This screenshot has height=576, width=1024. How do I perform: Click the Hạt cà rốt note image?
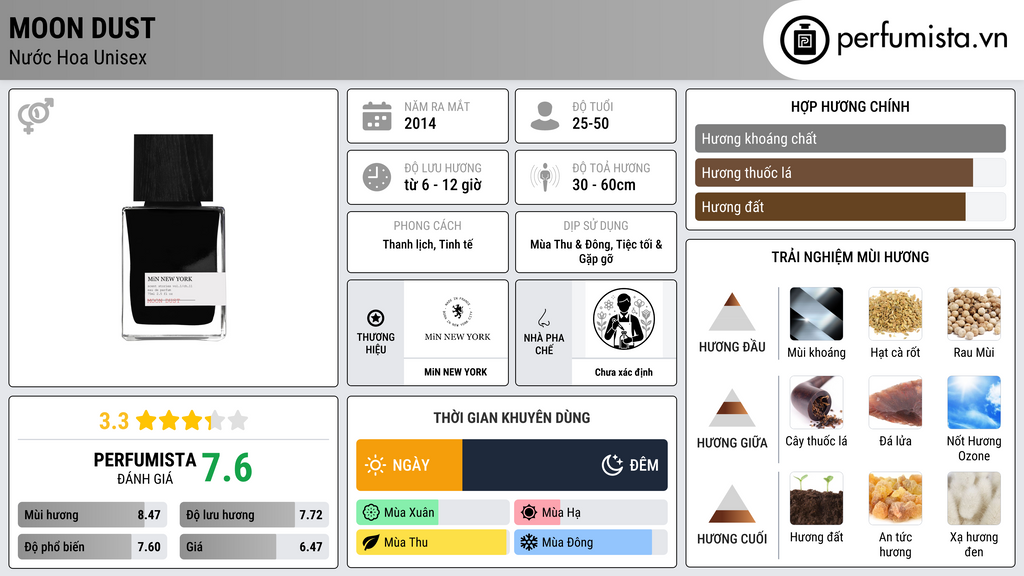(x=895, y=314)
